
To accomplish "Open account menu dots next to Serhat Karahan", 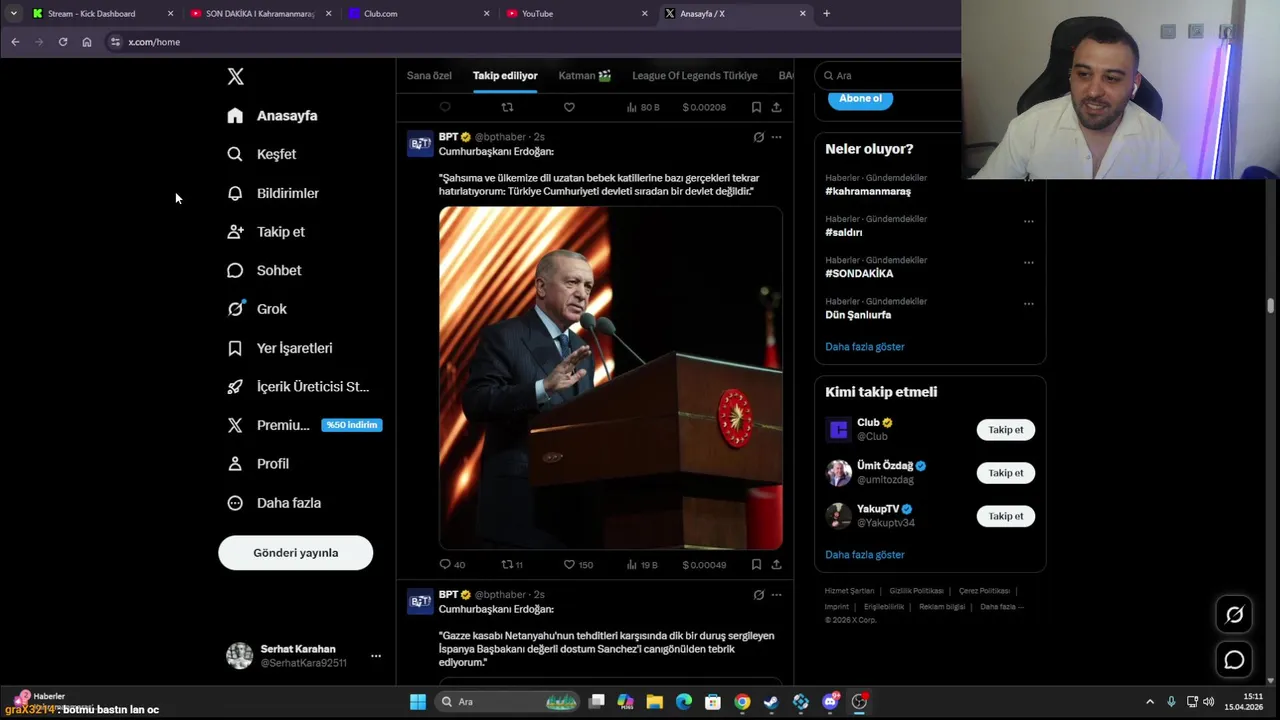I will (376, 656).
